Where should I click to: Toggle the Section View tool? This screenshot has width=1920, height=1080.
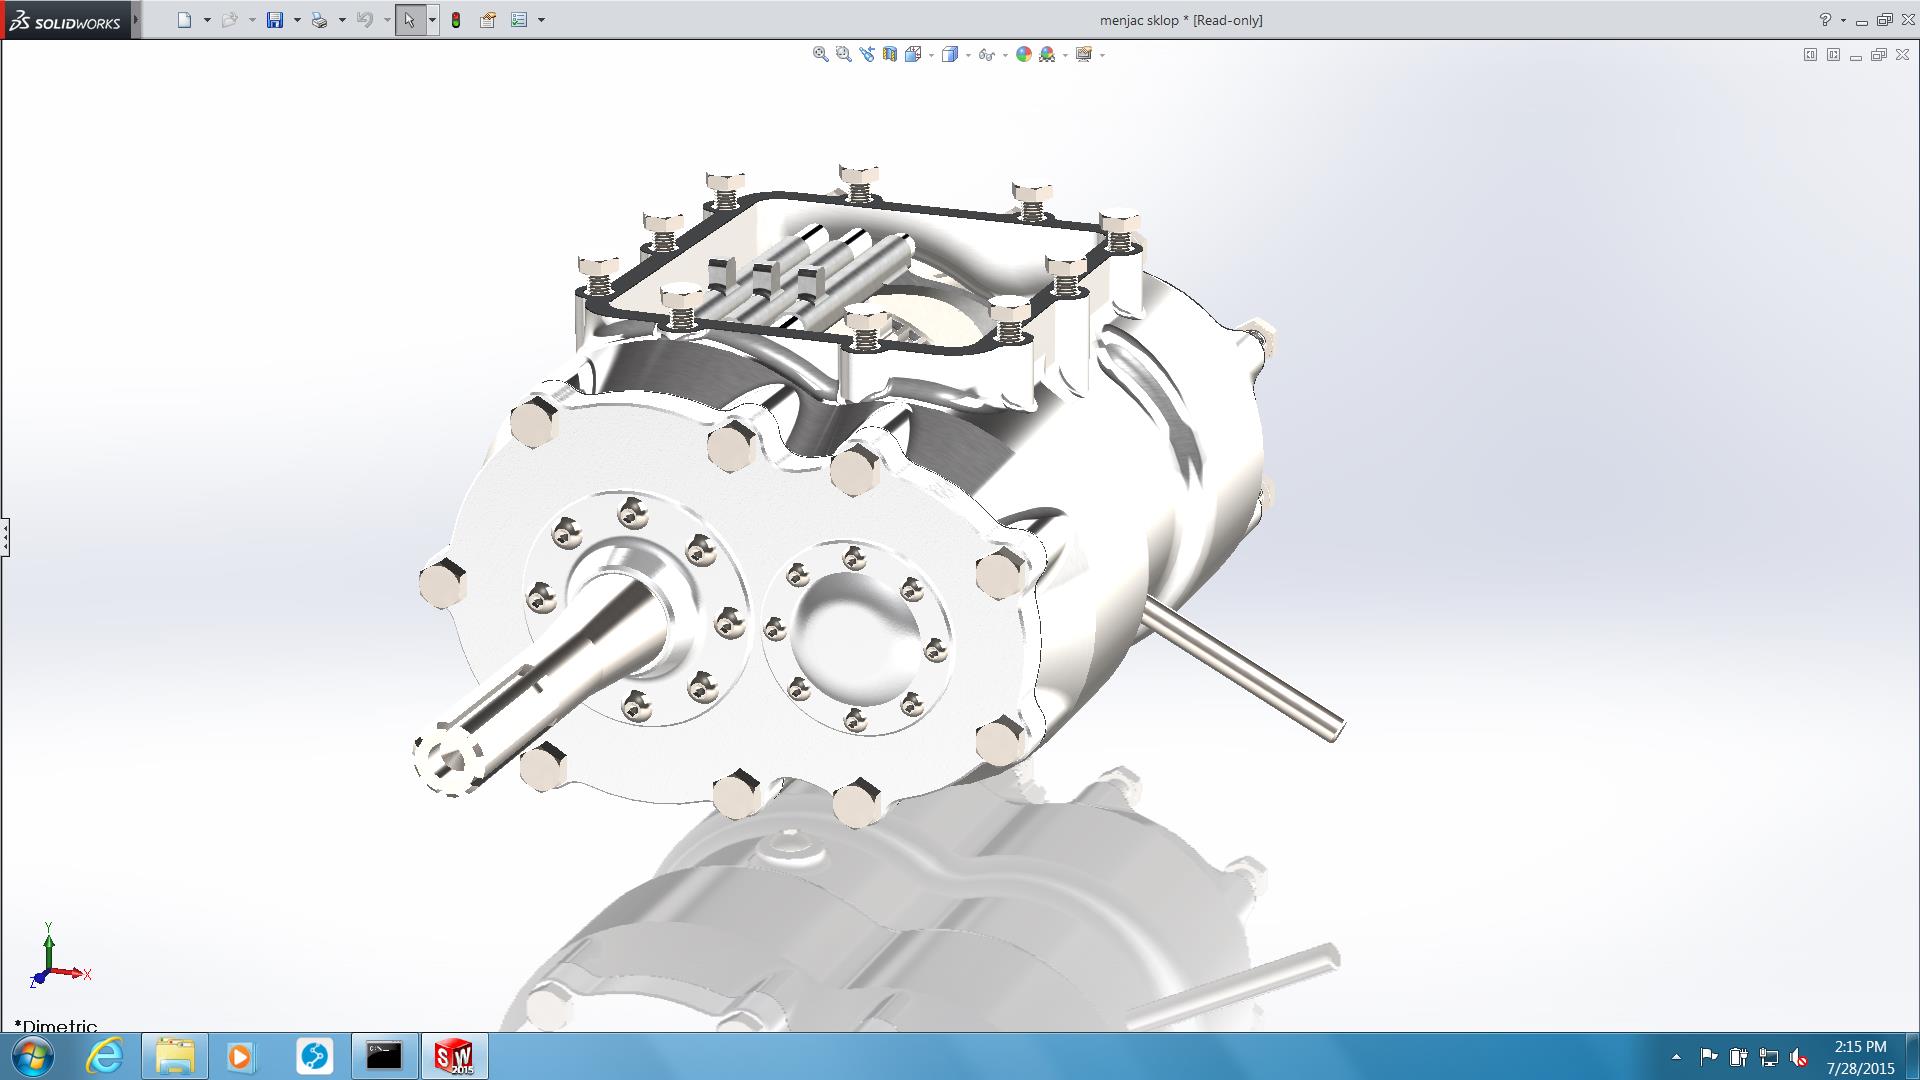click(889, 55)
